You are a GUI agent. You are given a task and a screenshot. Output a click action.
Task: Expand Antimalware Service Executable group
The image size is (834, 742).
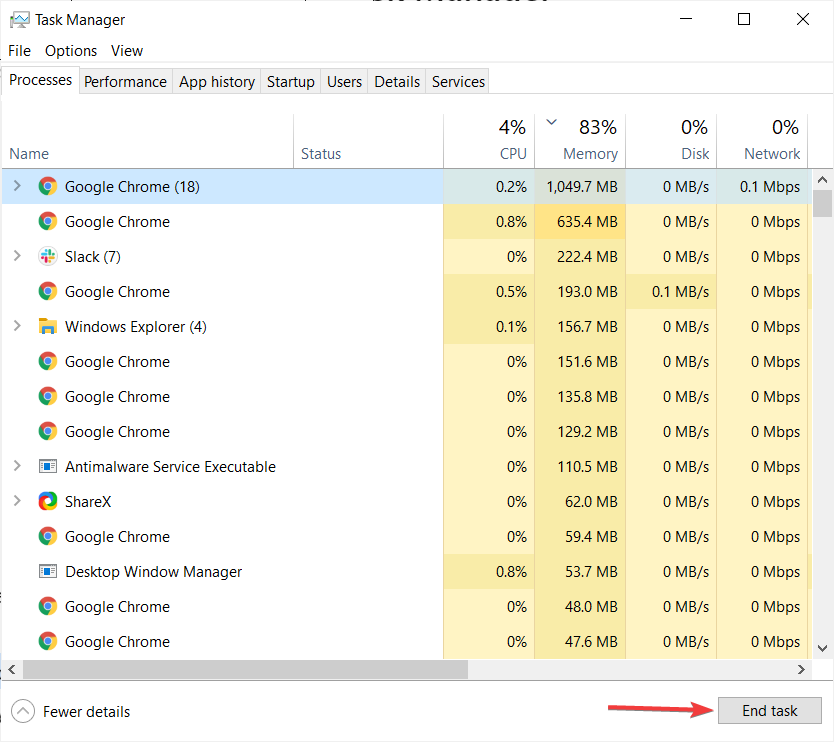coord(17,466)
